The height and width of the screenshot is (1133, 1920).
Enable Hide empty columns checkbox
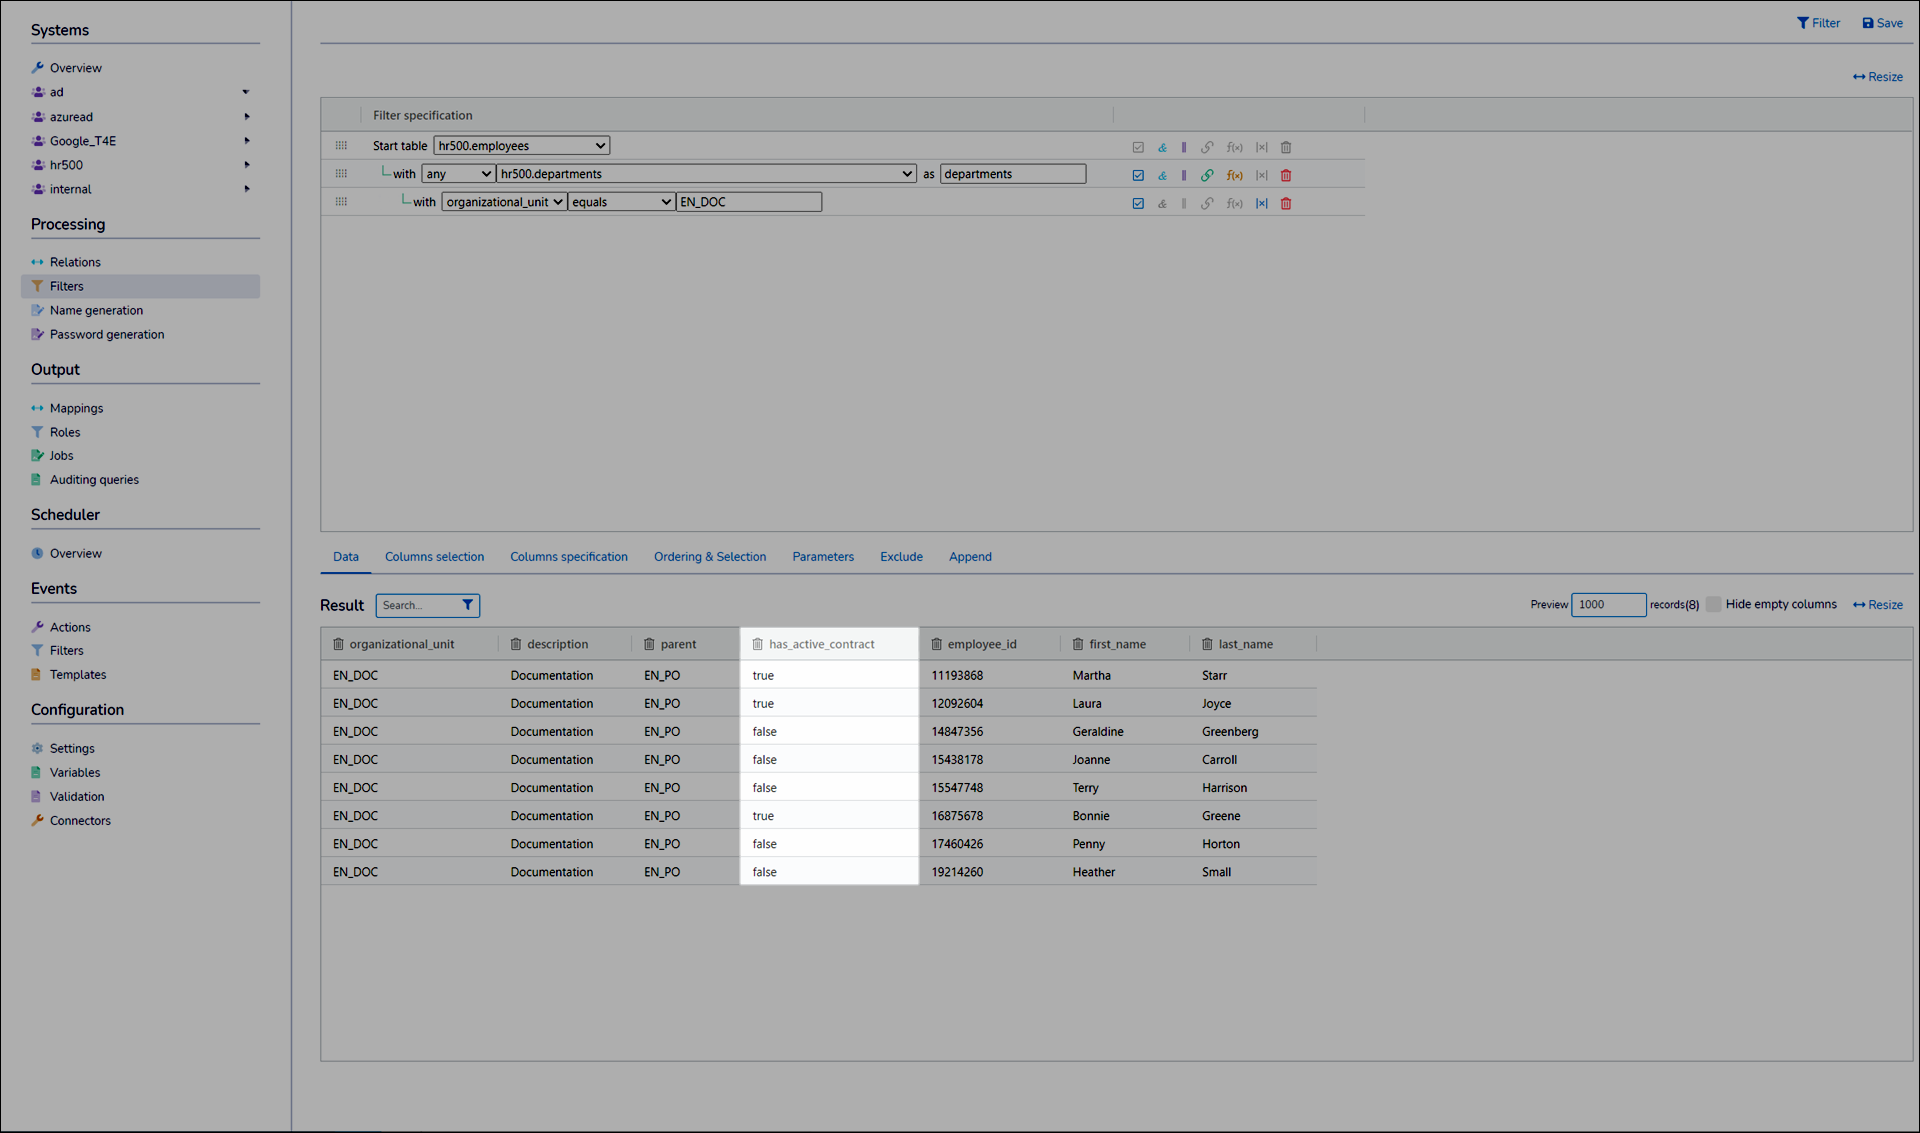click(x=1713, y=604)
